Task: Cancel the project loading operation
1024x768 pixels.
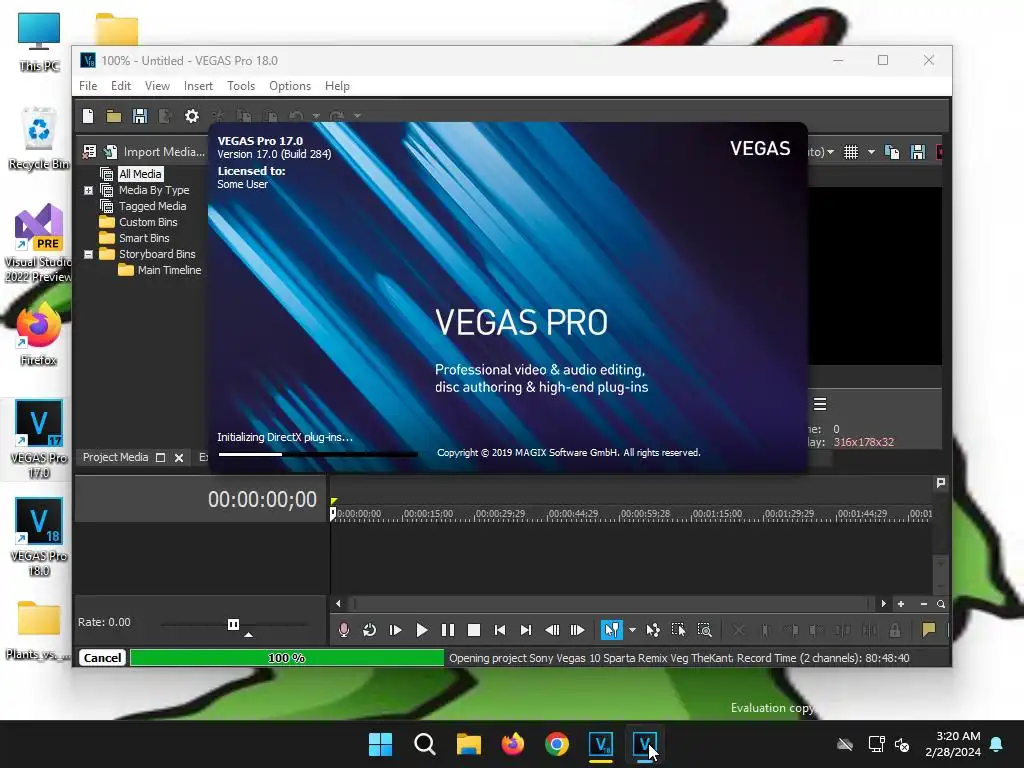Action: coord(103,658)
